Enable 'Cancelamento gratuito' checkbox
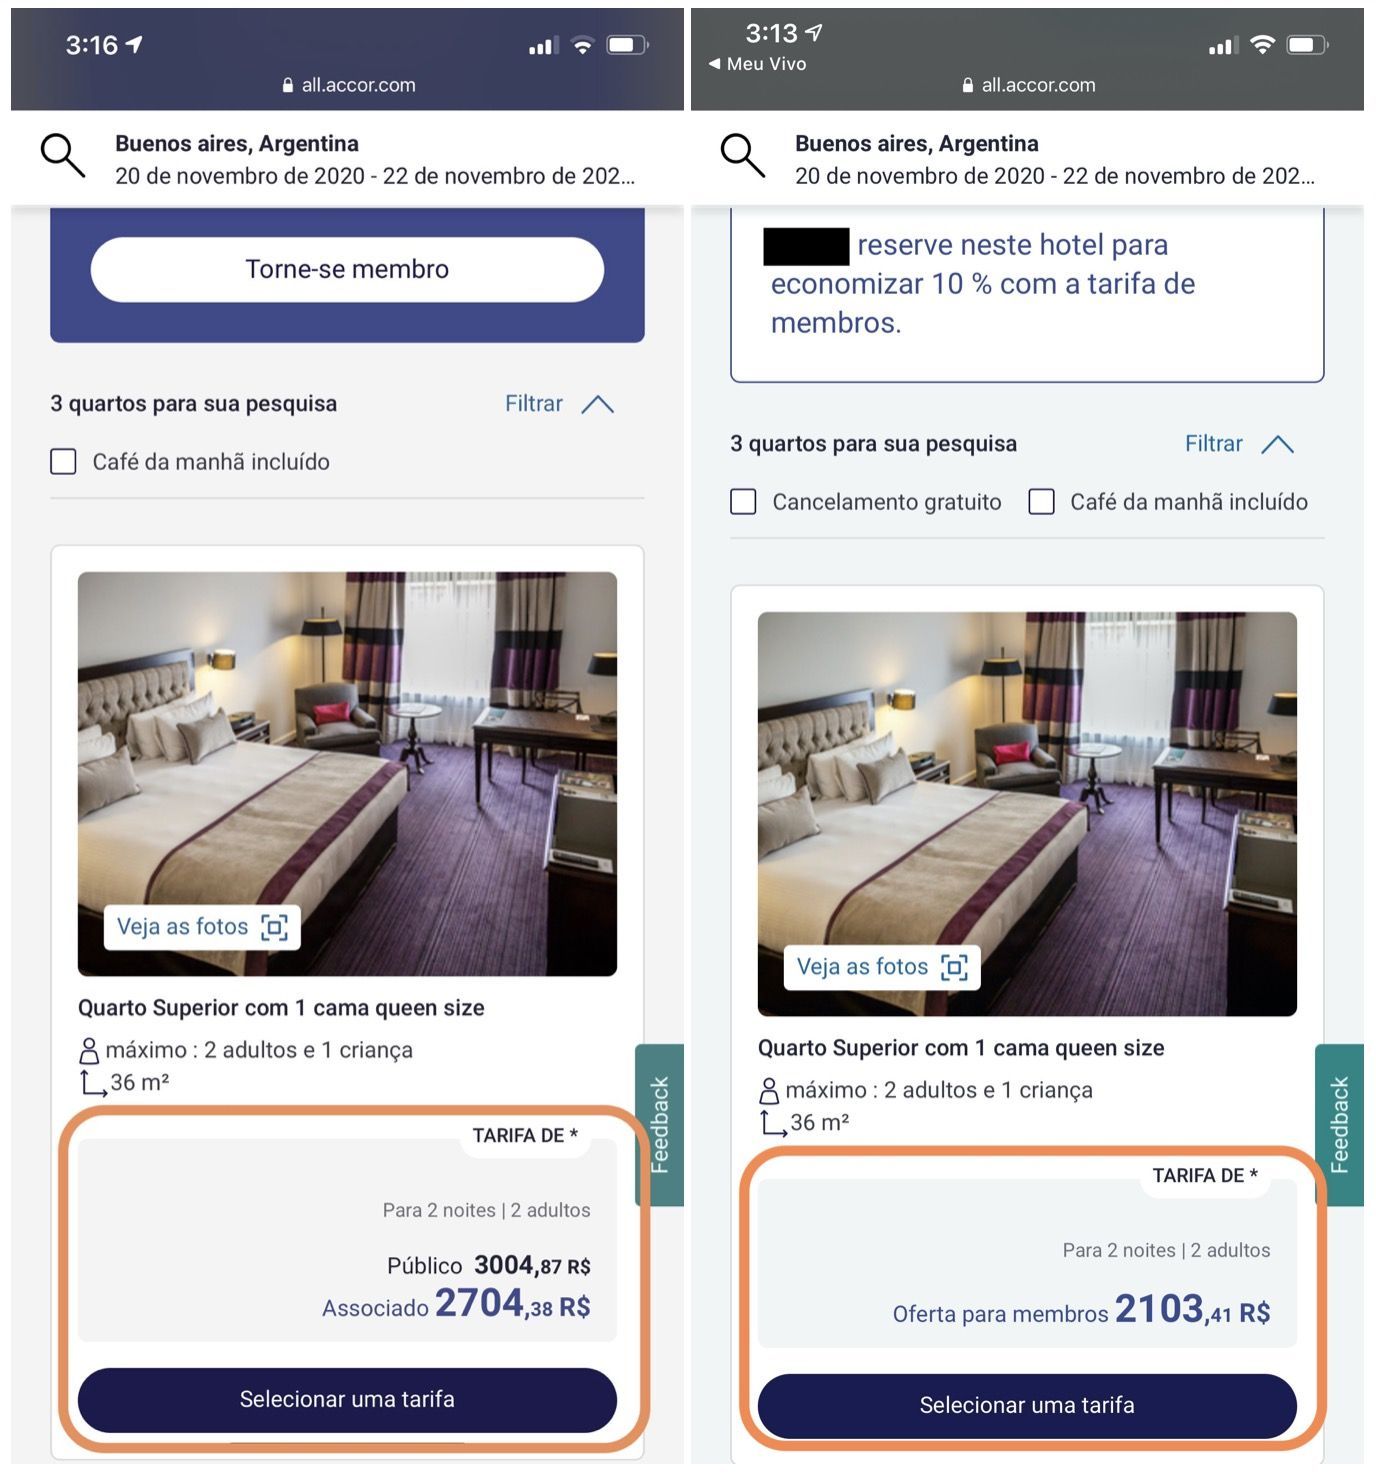The width and height of the screenshot is (1376, 1482). pyautogui.click(x=743, y=502)
